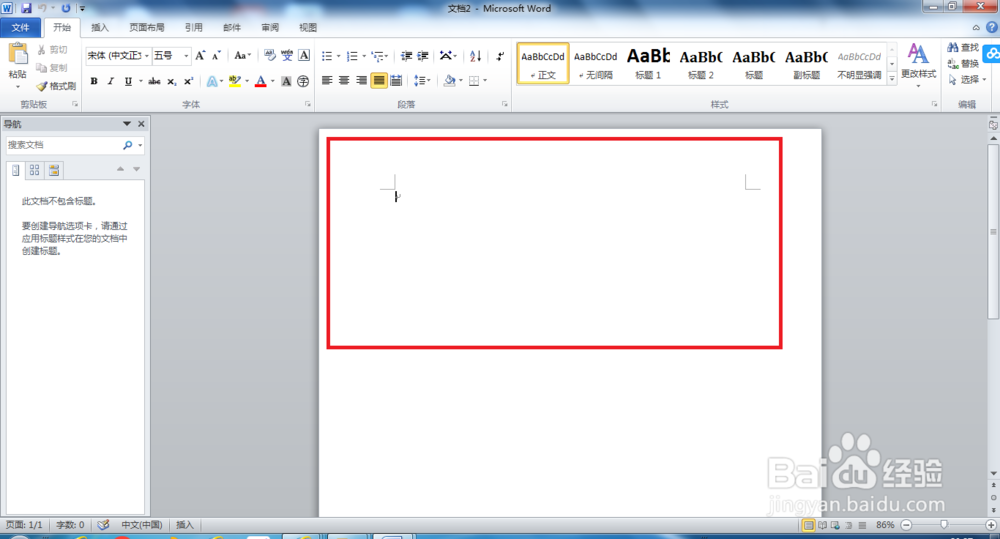
Task: Click the yellow text highlight button
Action: tap(235, 81)
